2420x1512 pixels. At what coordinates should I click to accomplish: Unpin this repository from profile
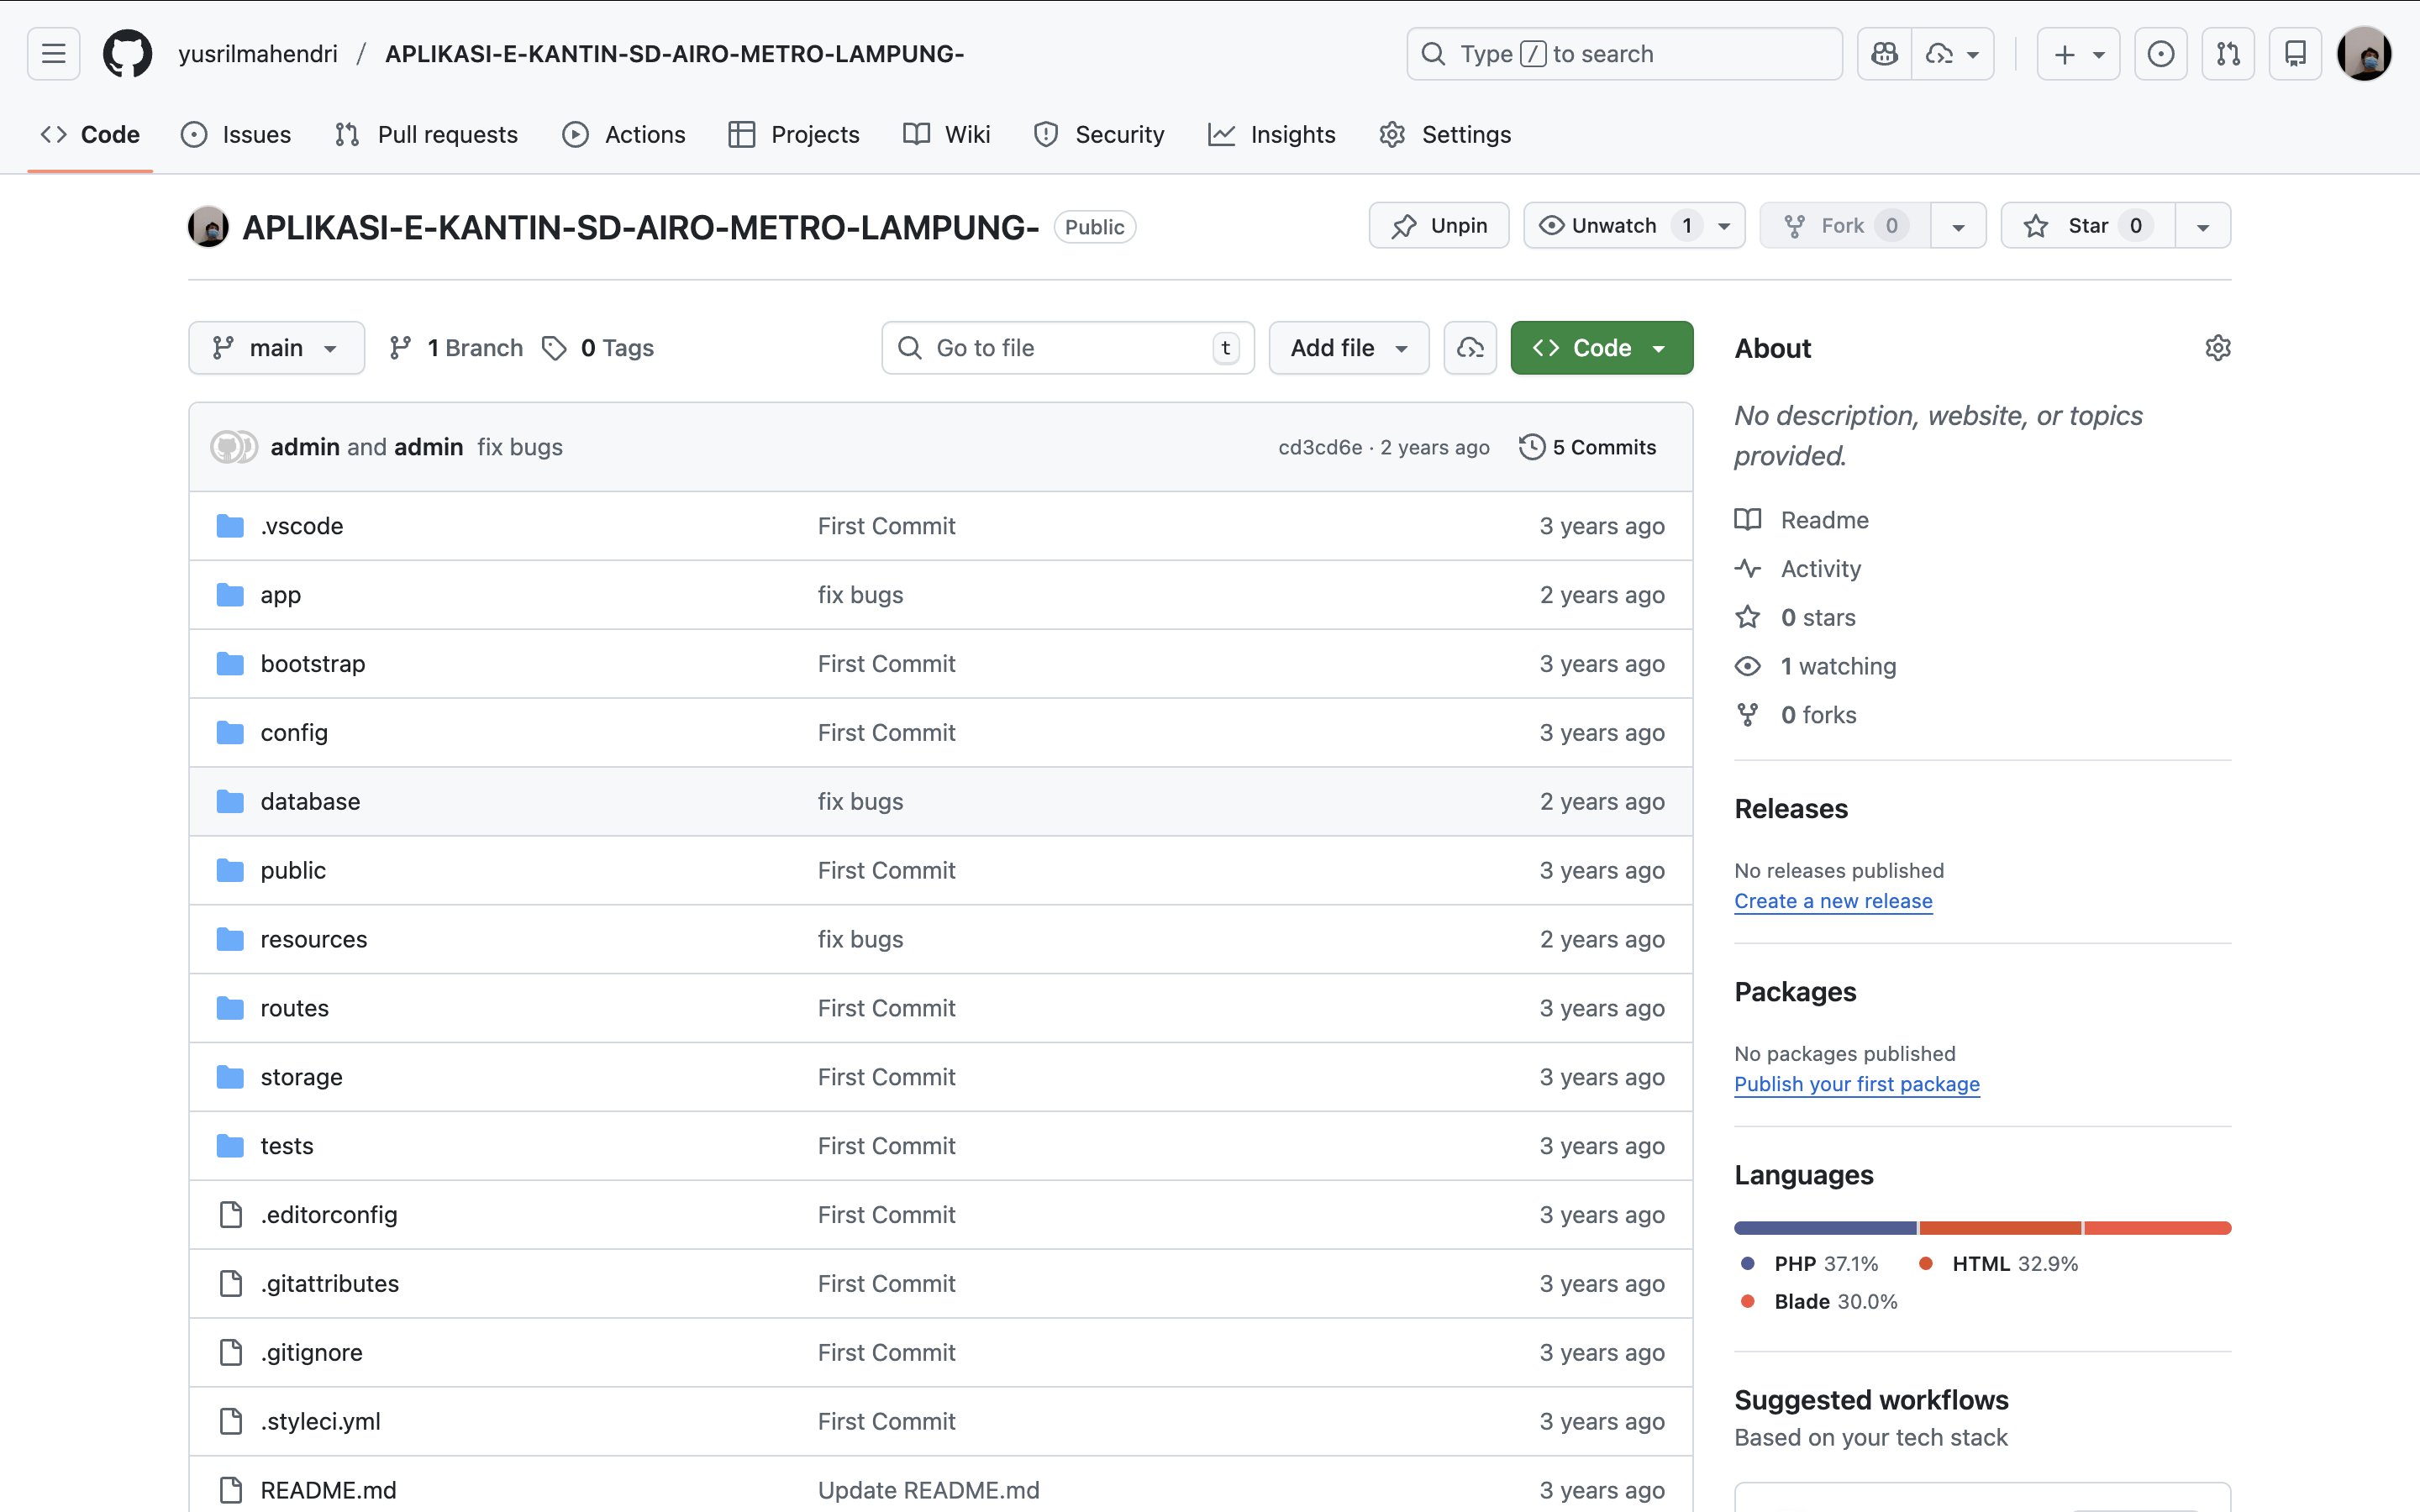coord(1438,226)
